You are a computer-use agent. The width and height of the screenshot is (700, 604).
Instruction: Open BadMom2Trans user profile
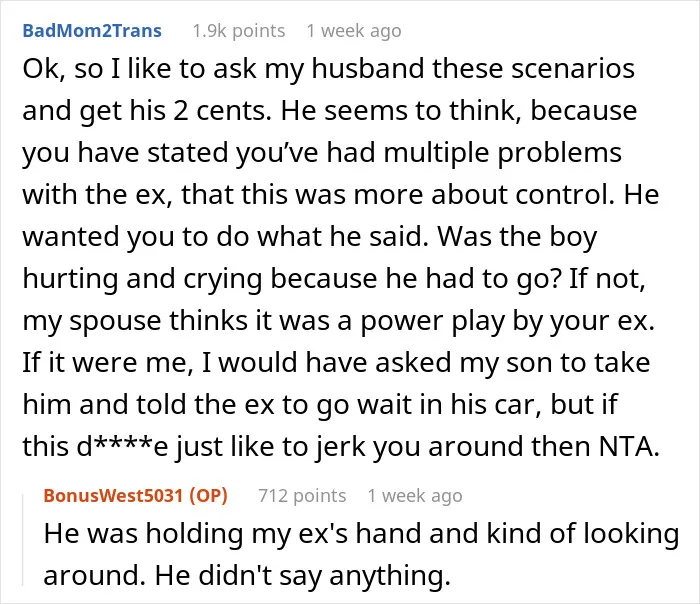[x=92, y=31]
